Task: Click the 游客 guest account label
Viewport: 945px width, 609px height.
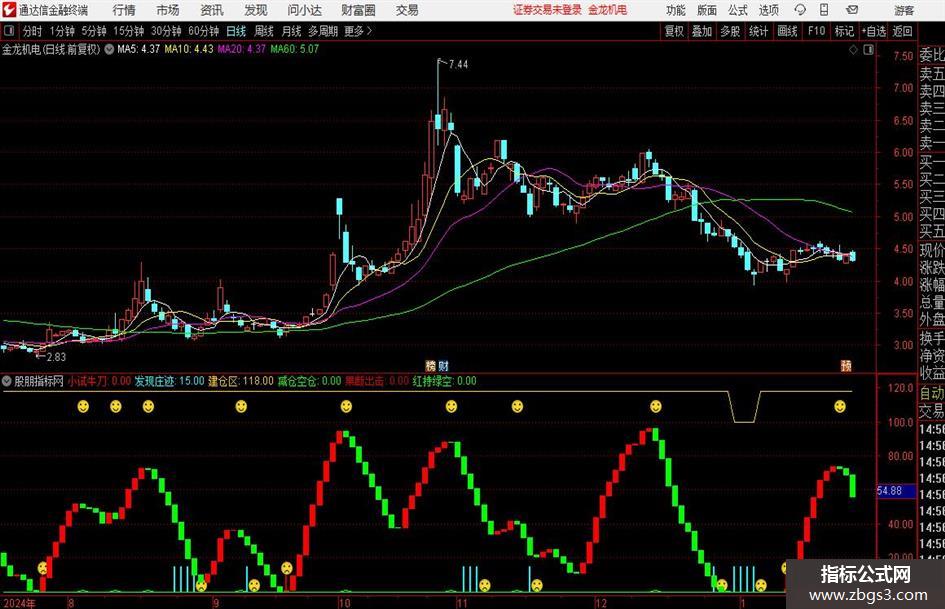Action: tap(904, 10)
